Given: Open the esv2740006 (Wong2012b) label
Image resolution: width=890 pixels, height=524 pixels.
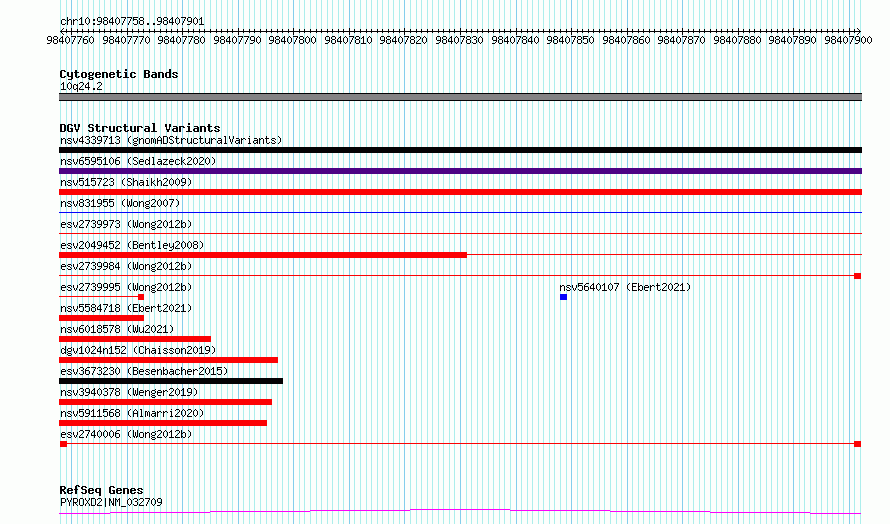Looking at the screenshot, I should pos(126,434).
